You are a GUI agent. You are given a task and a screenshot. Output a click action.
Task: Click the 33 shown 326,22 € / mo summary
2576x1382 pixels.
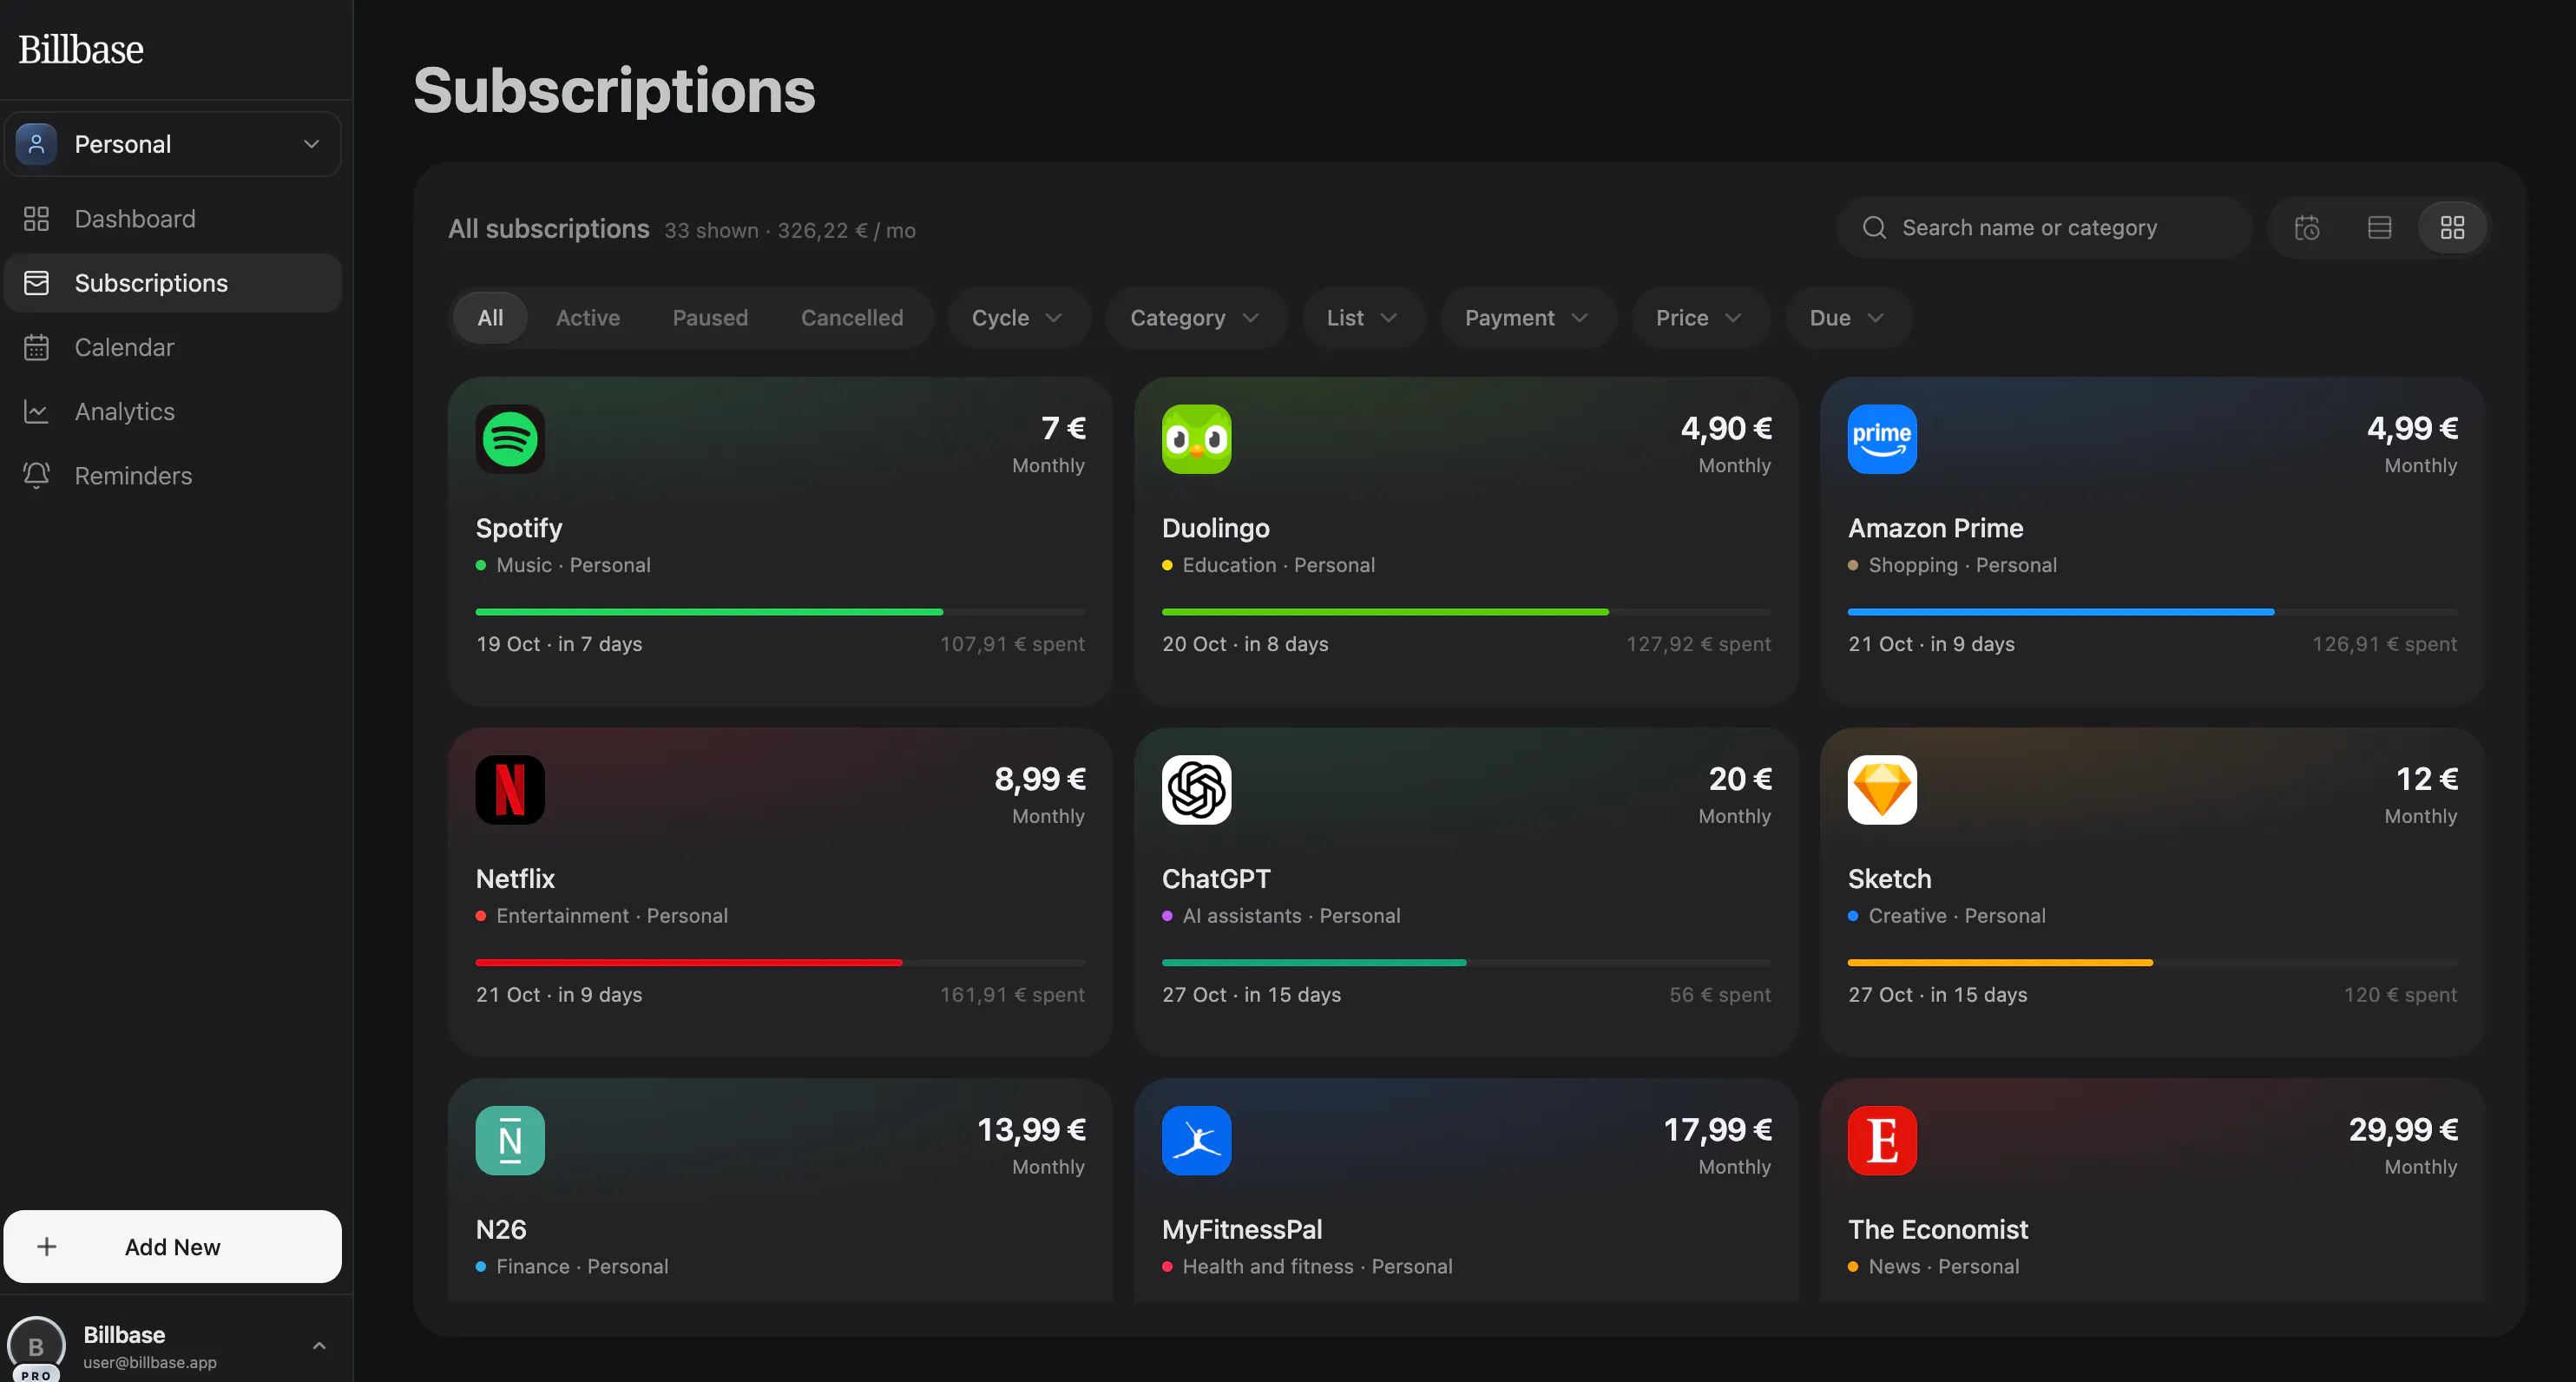[790, 230]
